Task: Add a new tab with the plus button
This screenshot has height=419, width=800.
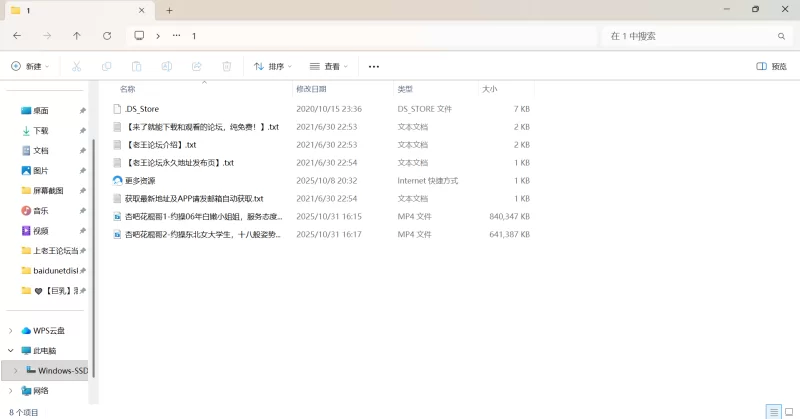Action: coord(169,10)
